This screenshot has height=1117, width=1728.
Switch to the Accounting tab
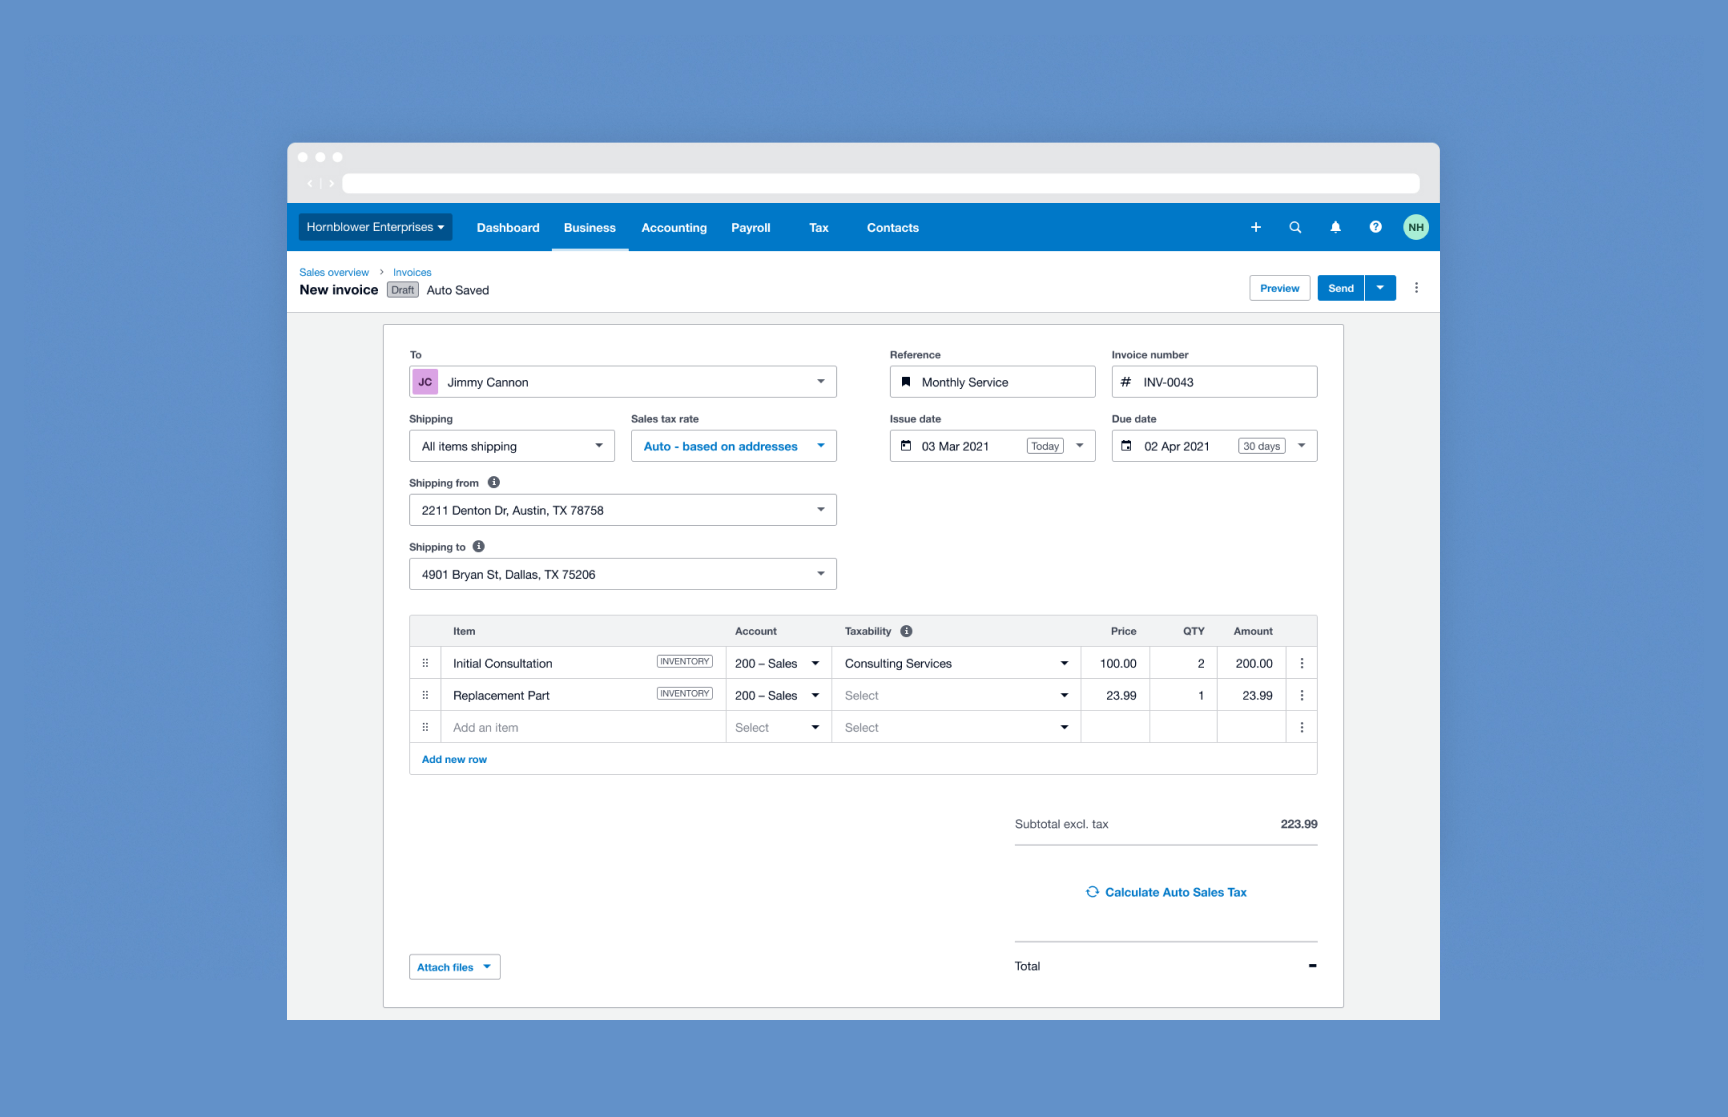pyautogui.click(x=673, y=228)
